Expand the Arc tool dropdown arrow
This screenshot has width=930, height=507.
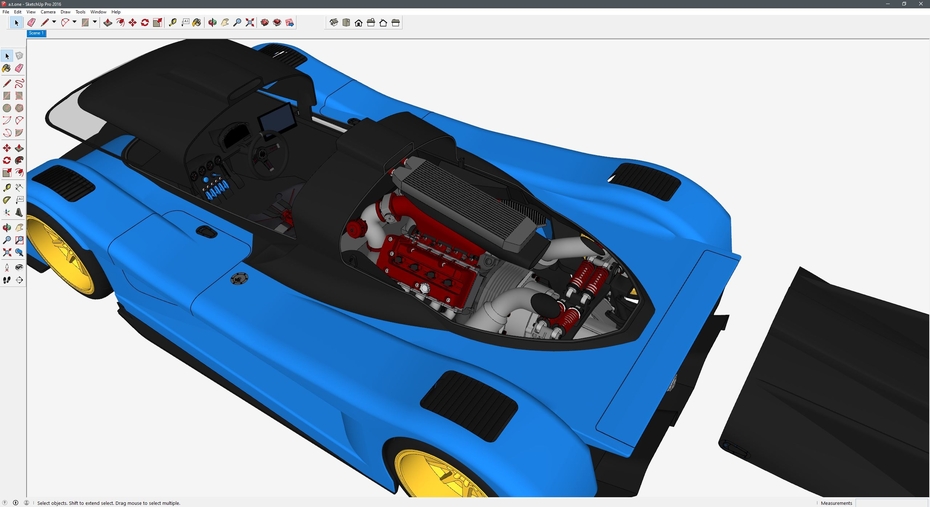tap(75, 22)
